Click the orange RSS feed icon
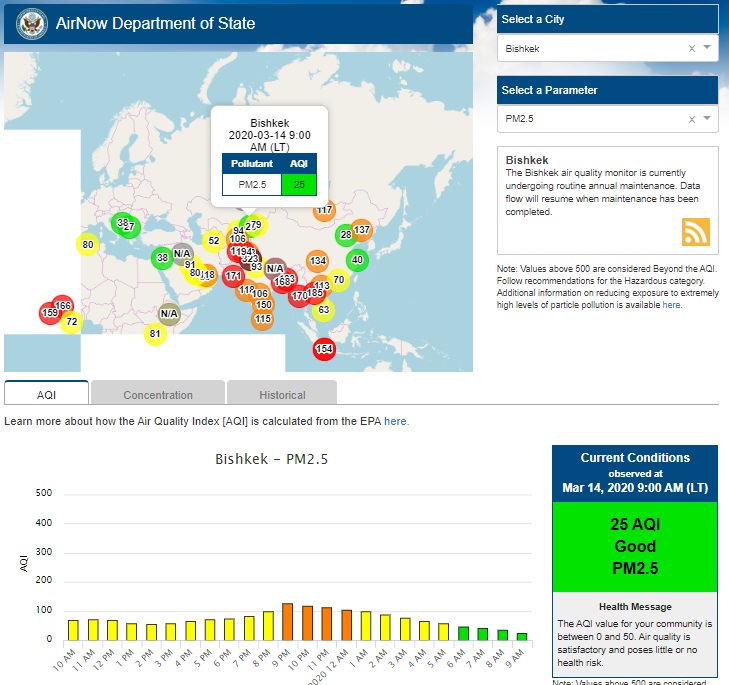This screenshot has width=729, height=685. click(x=695, y=231)
